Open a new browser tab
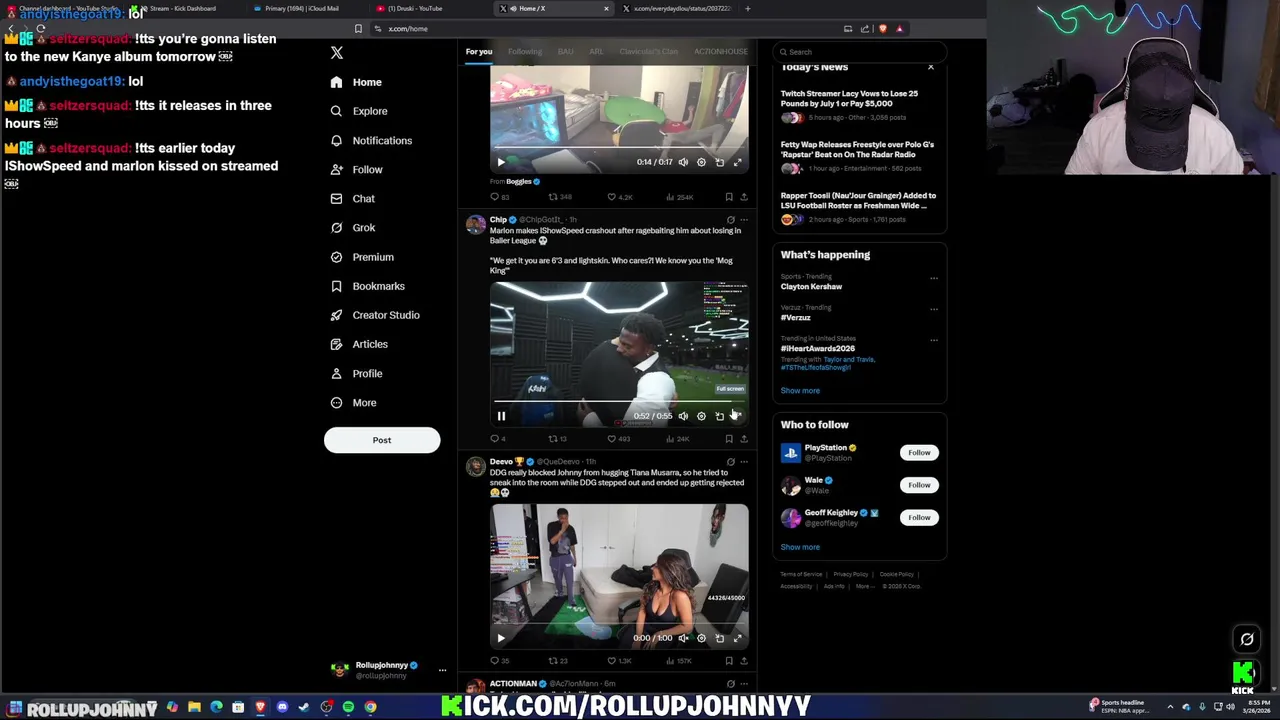Screen dimensions: 1280x720 (748, 8)
